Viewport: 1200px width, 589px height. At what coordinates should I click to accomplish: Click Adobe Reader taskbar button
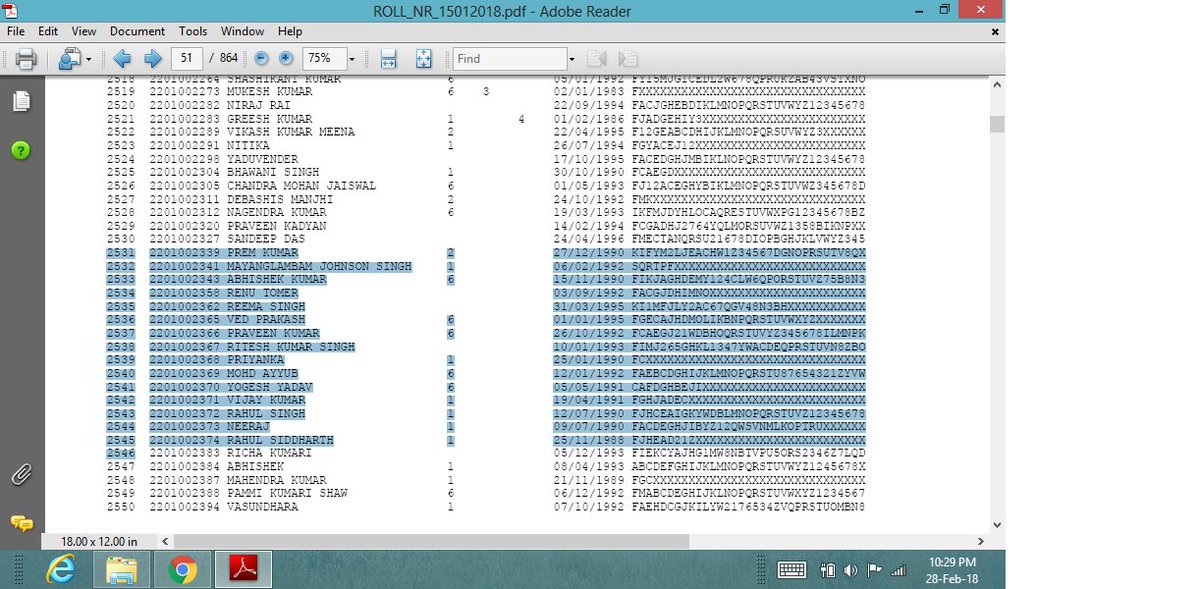point(245,570)
